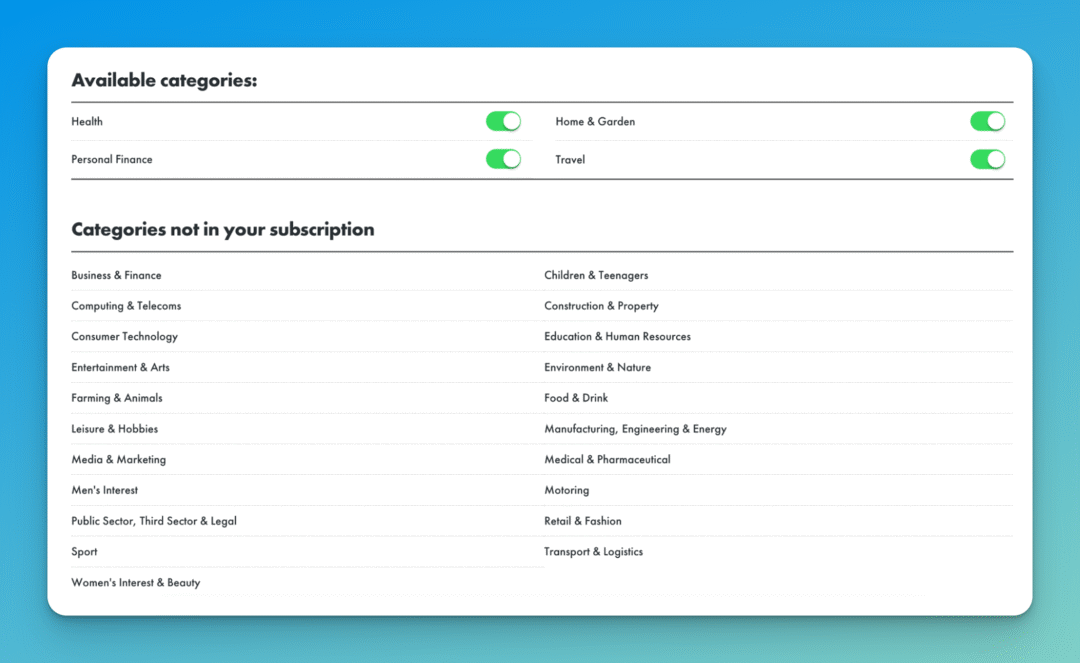The height and width of the screenshot is (663, 1080).
Task: Select the Food & Drink category
Action: pyautogui.click(x=576, y=398)
